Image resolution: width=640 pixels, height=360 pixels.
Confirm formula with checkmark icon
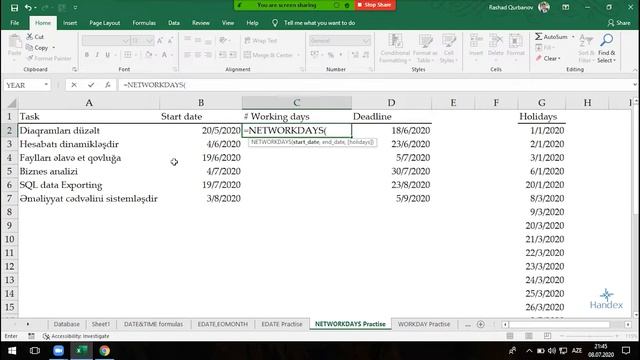pos(91,85)
